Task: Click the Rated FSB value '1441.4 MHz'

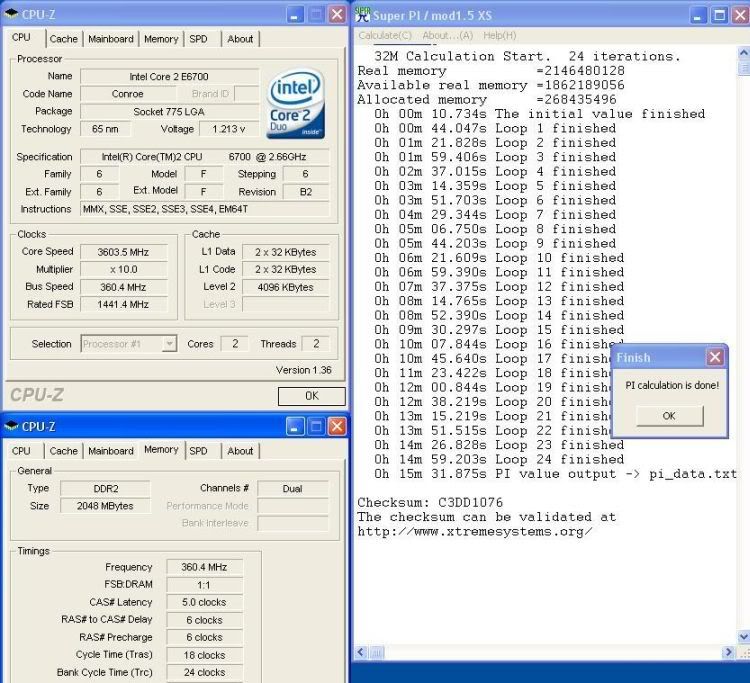Action: (x=123, y=304)
